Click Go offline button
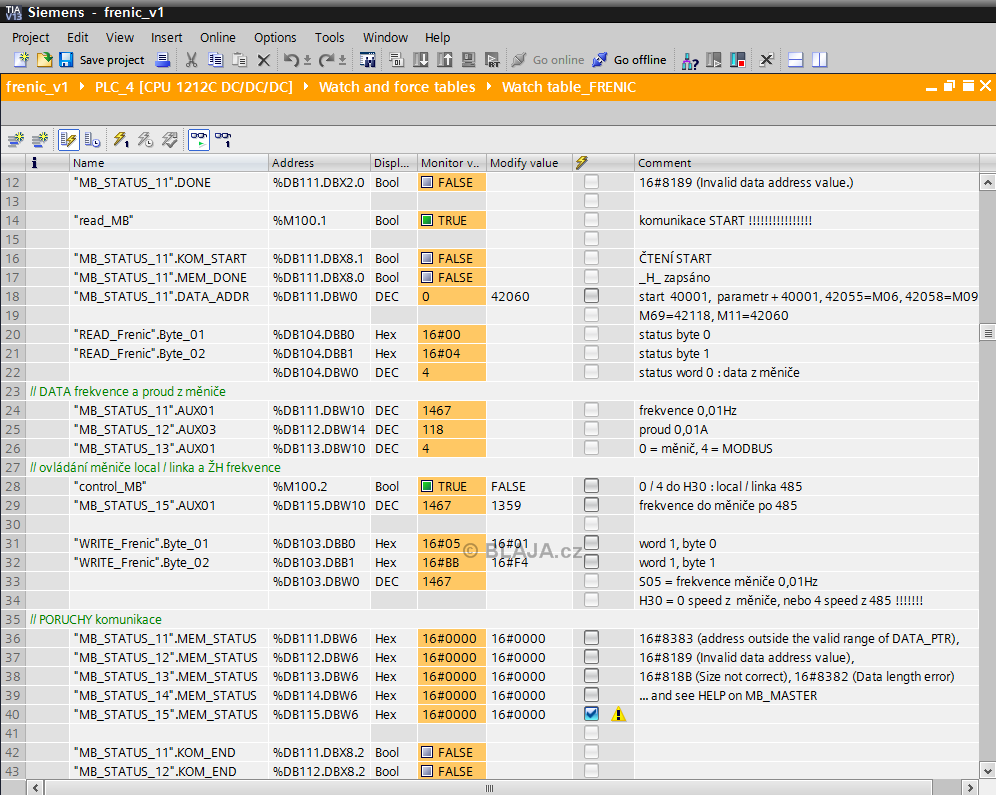Viewport: 996px width, 795px height. (x=629, y=60)
